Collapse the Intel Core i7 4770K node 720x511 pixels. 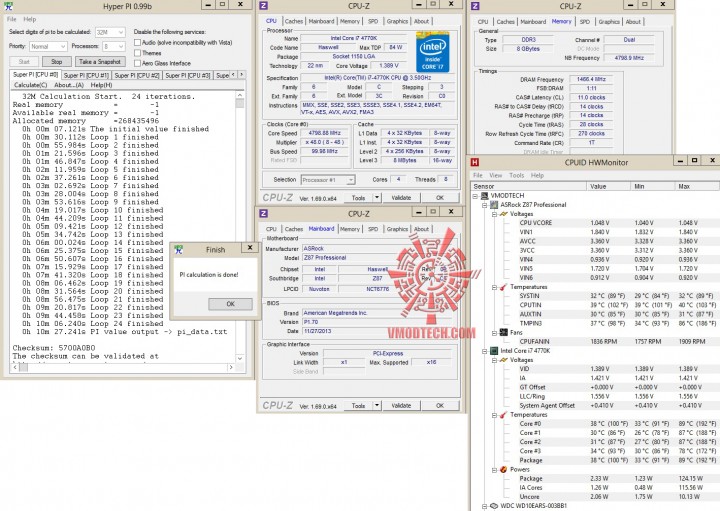tap(485, 351)
